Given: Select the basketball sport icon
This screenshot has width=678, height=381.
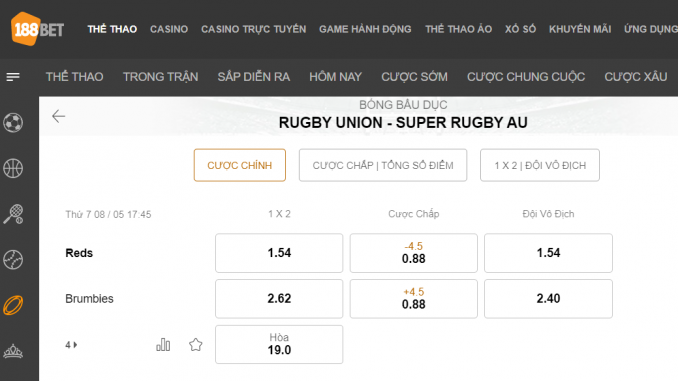Looking at the screenshot, I should click(x=13, y=168).
